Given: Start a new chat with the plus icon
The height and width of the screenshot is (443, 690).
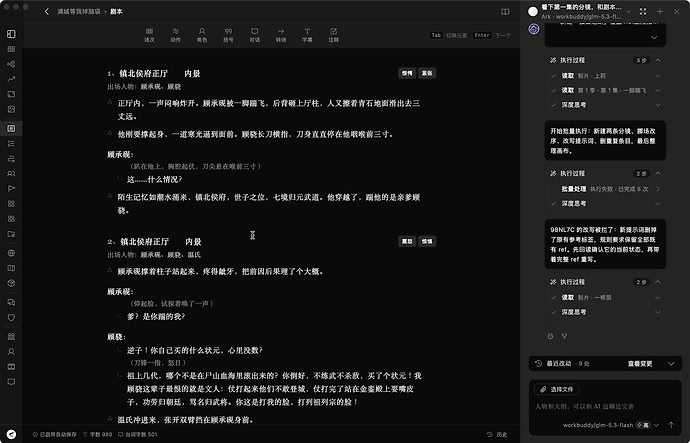Looking at the screenshot, I should tap(660, 12).
